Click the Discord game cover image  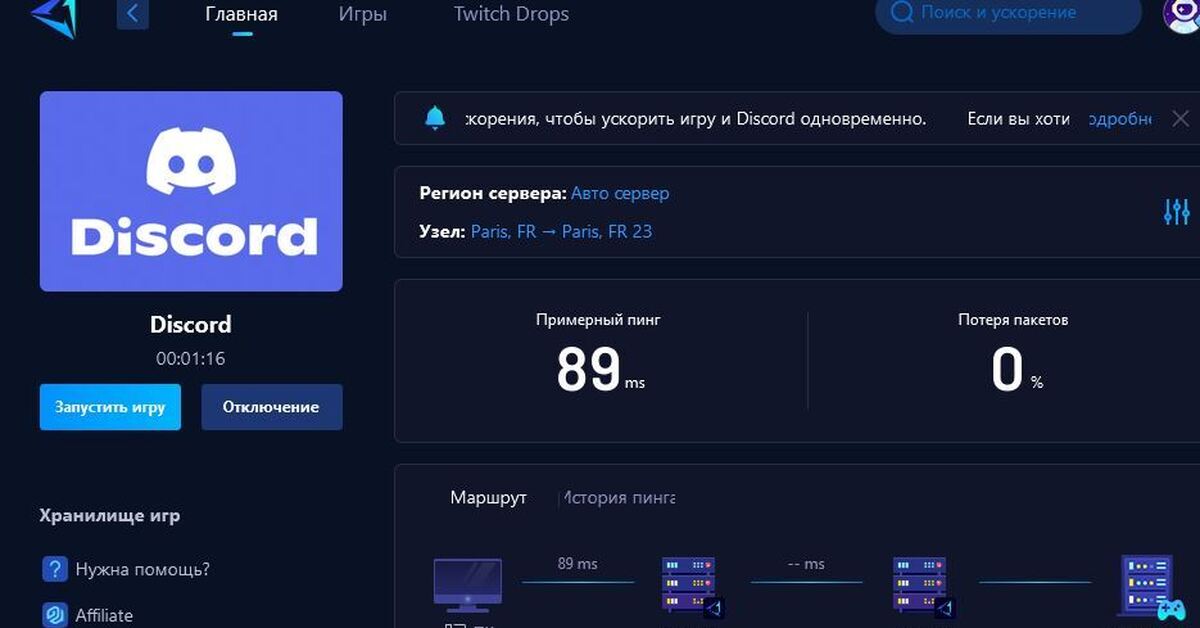pos(191,191)
